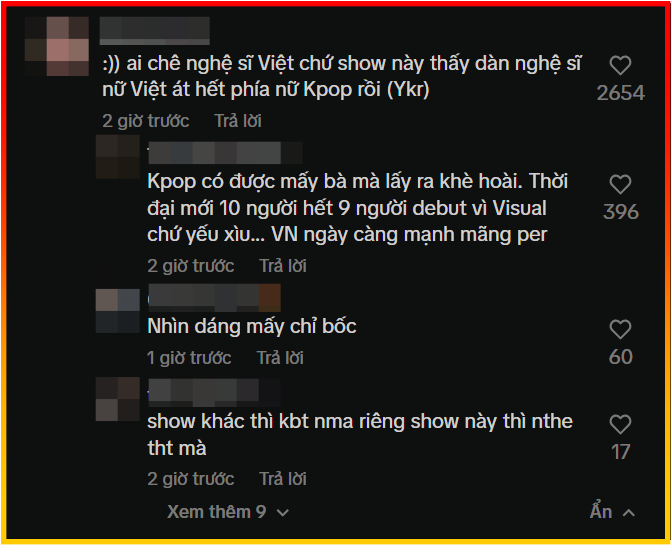Like the 'Nhìn dáng mấy chỉ bốc' reply
The height and width of the screenshot is (545, 671).
point(620,329)
